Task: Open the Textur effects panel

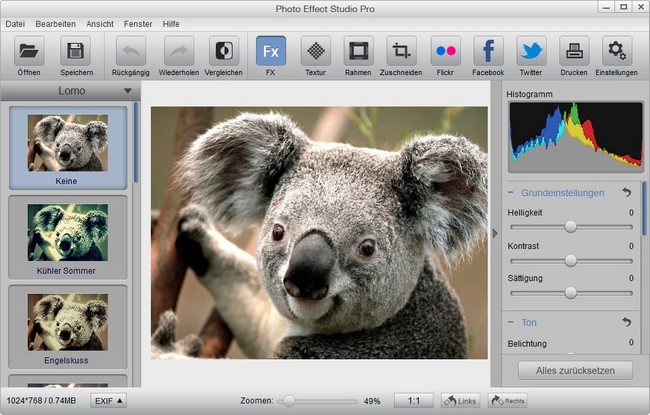Action: click(316, 51)
